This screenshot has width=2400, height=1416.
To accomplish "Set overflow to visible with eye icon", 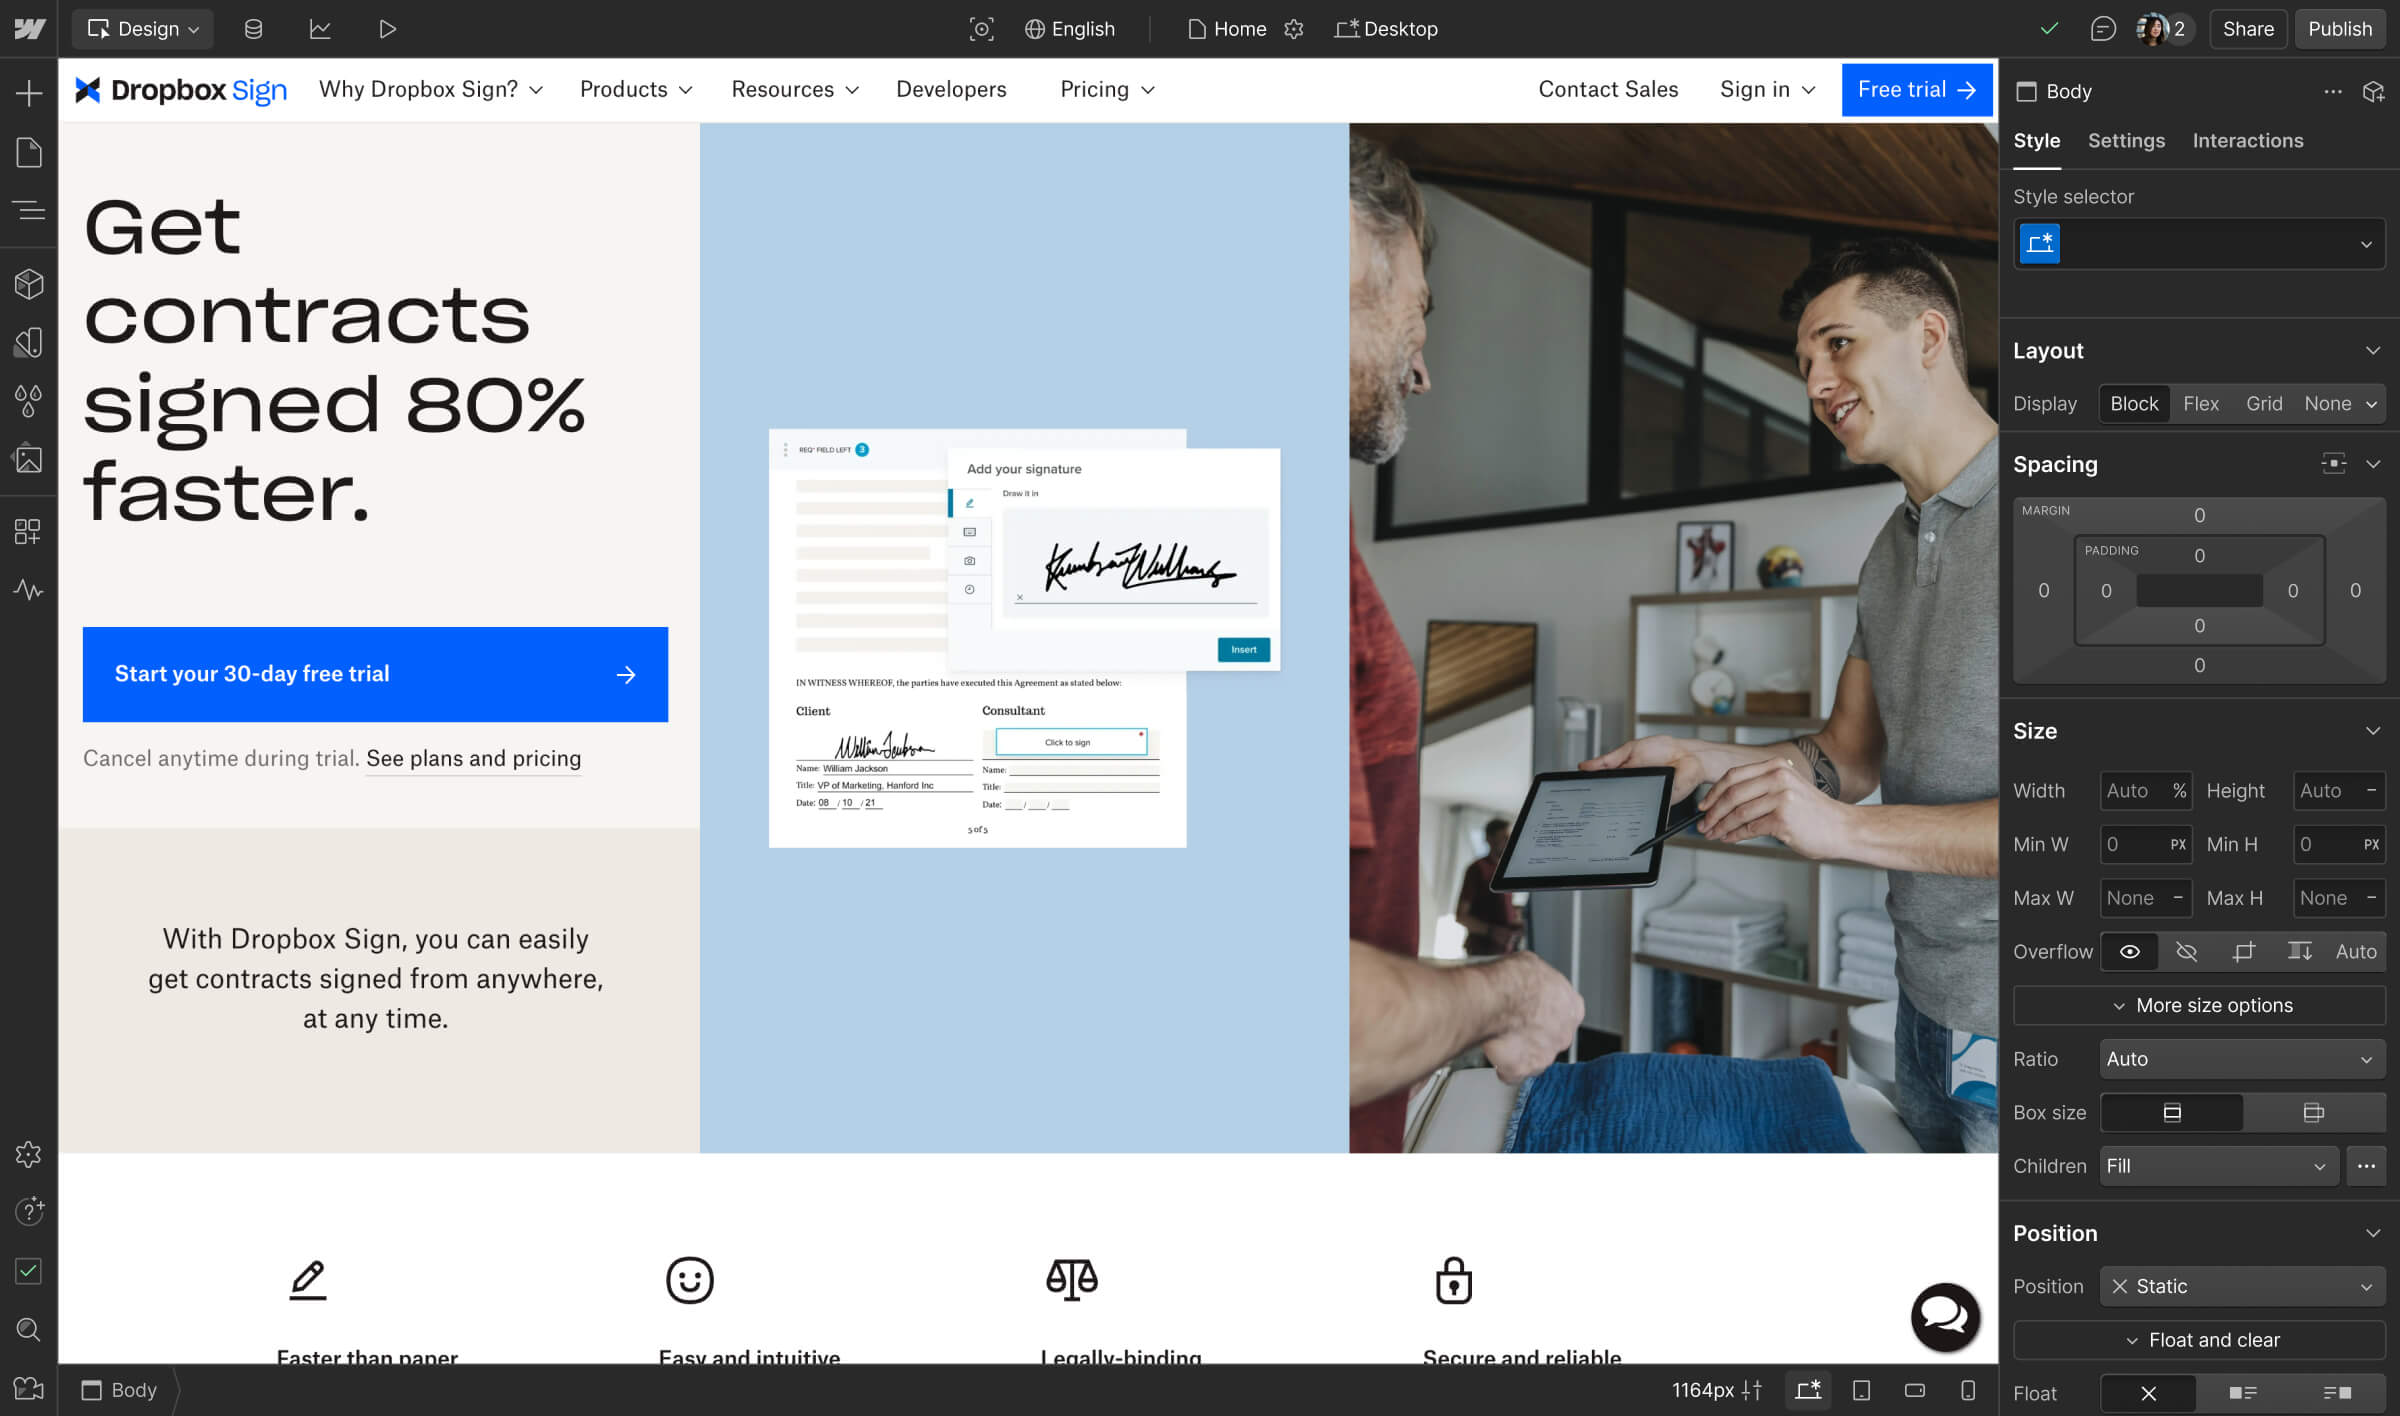I will coord(2130,951).
